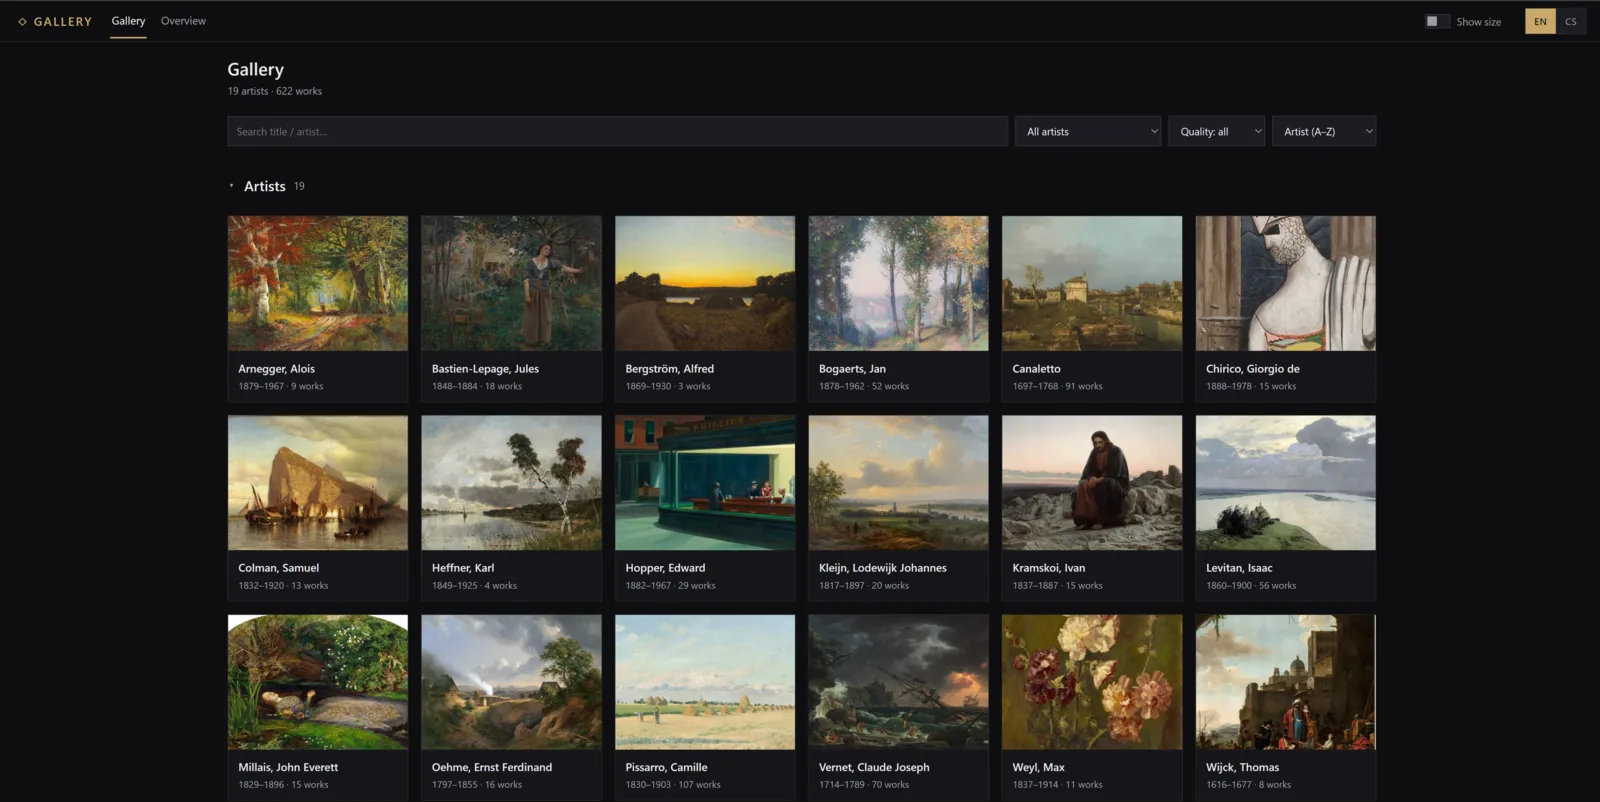Viewport: 1600px width, 802px height.
Task: Focus the Search title / artist field
Action: tap(617, 131)
